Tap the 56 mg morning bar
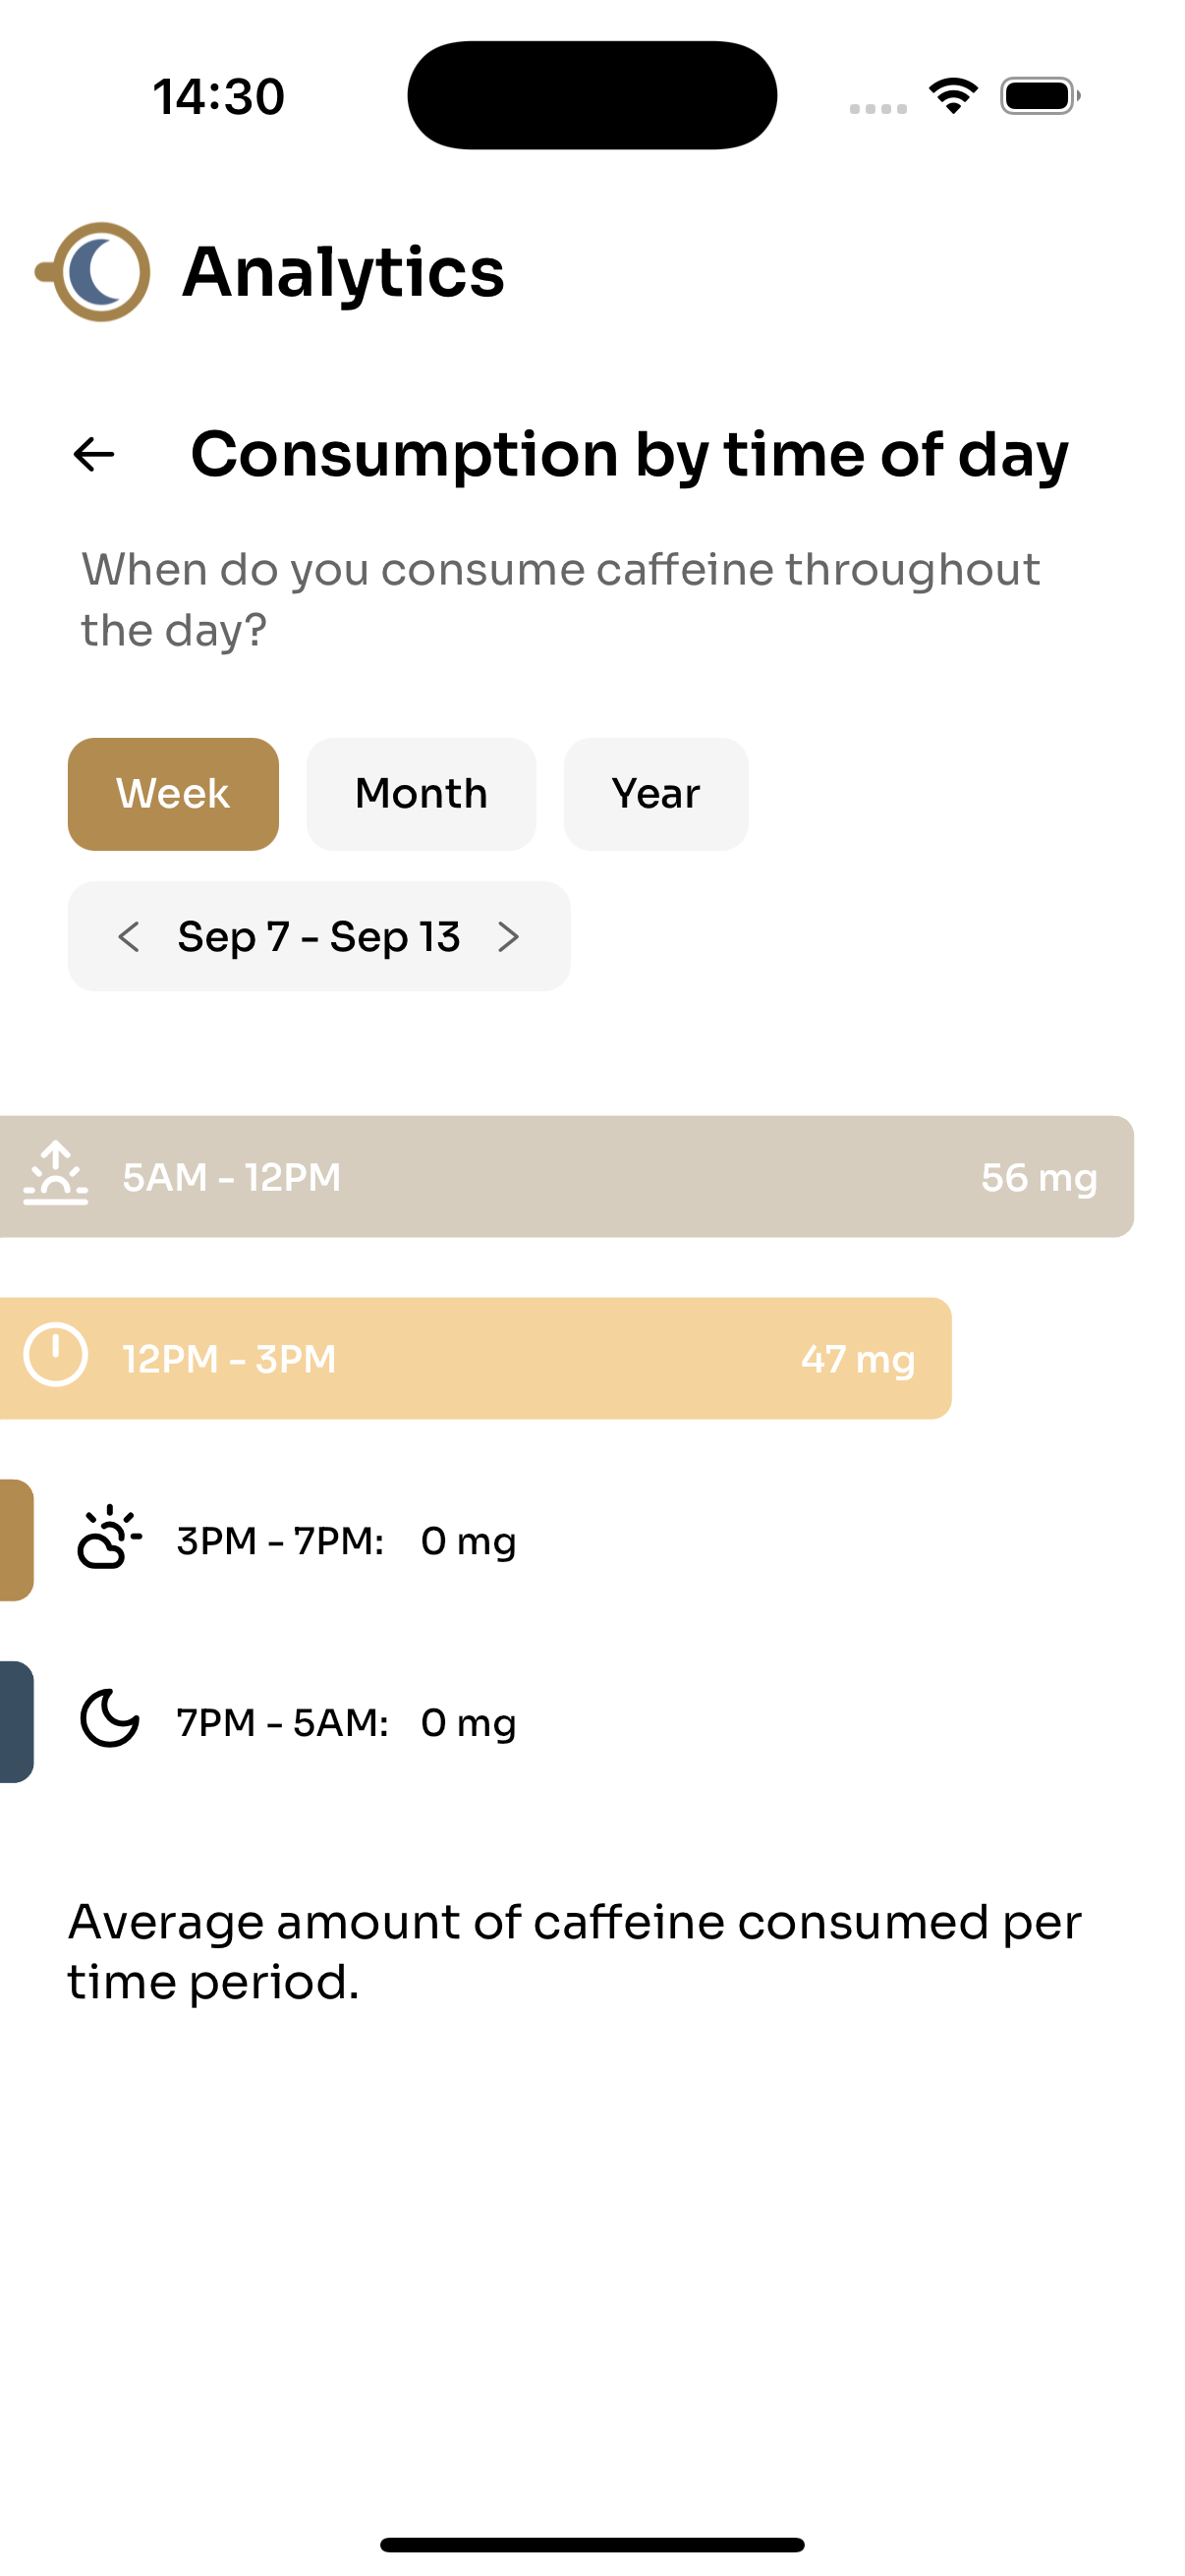1185x2576 pixels. tap(567, 1177)
